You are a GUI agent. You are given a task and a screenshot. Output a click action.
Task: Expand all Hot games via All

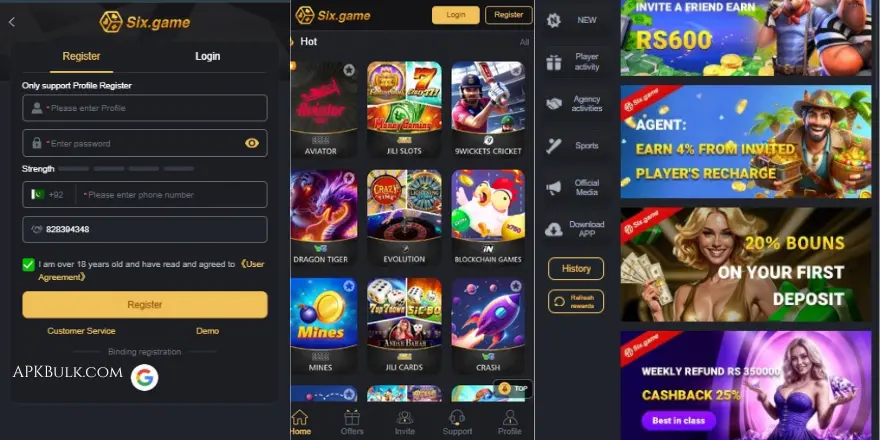pos(524,42)
